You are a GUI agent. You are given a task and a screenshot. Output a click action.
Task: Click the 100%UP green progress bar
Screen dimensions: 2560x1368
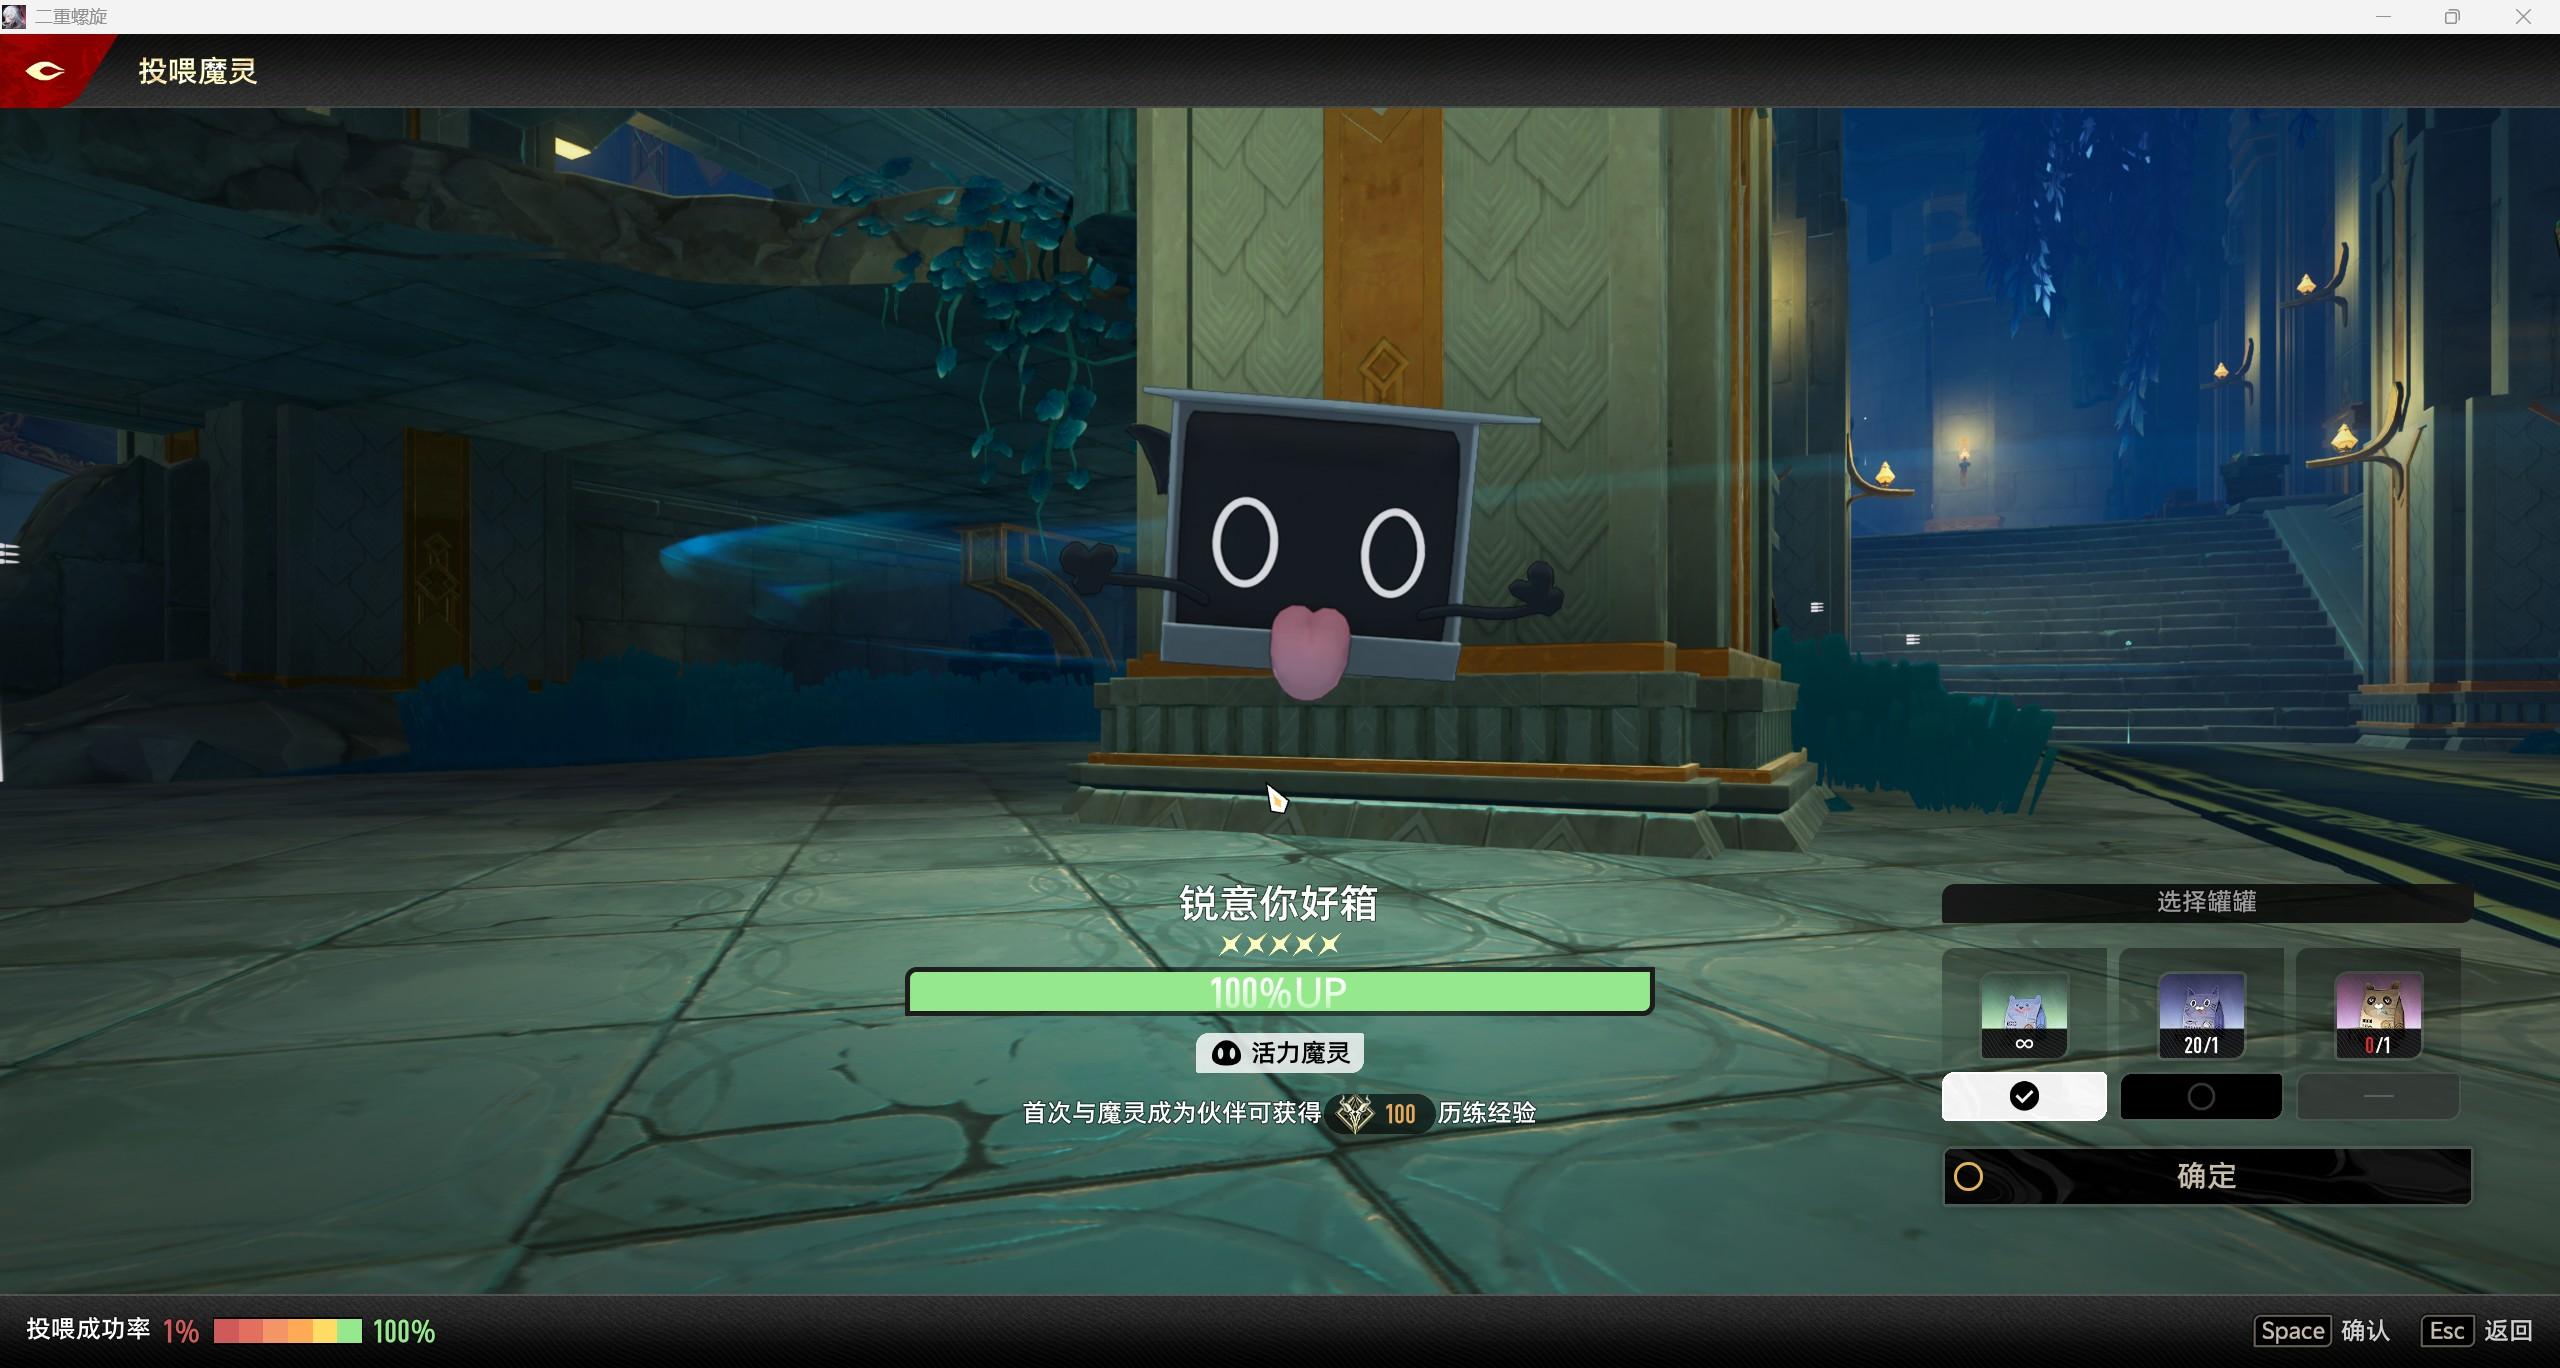[x=1279, y=992]
